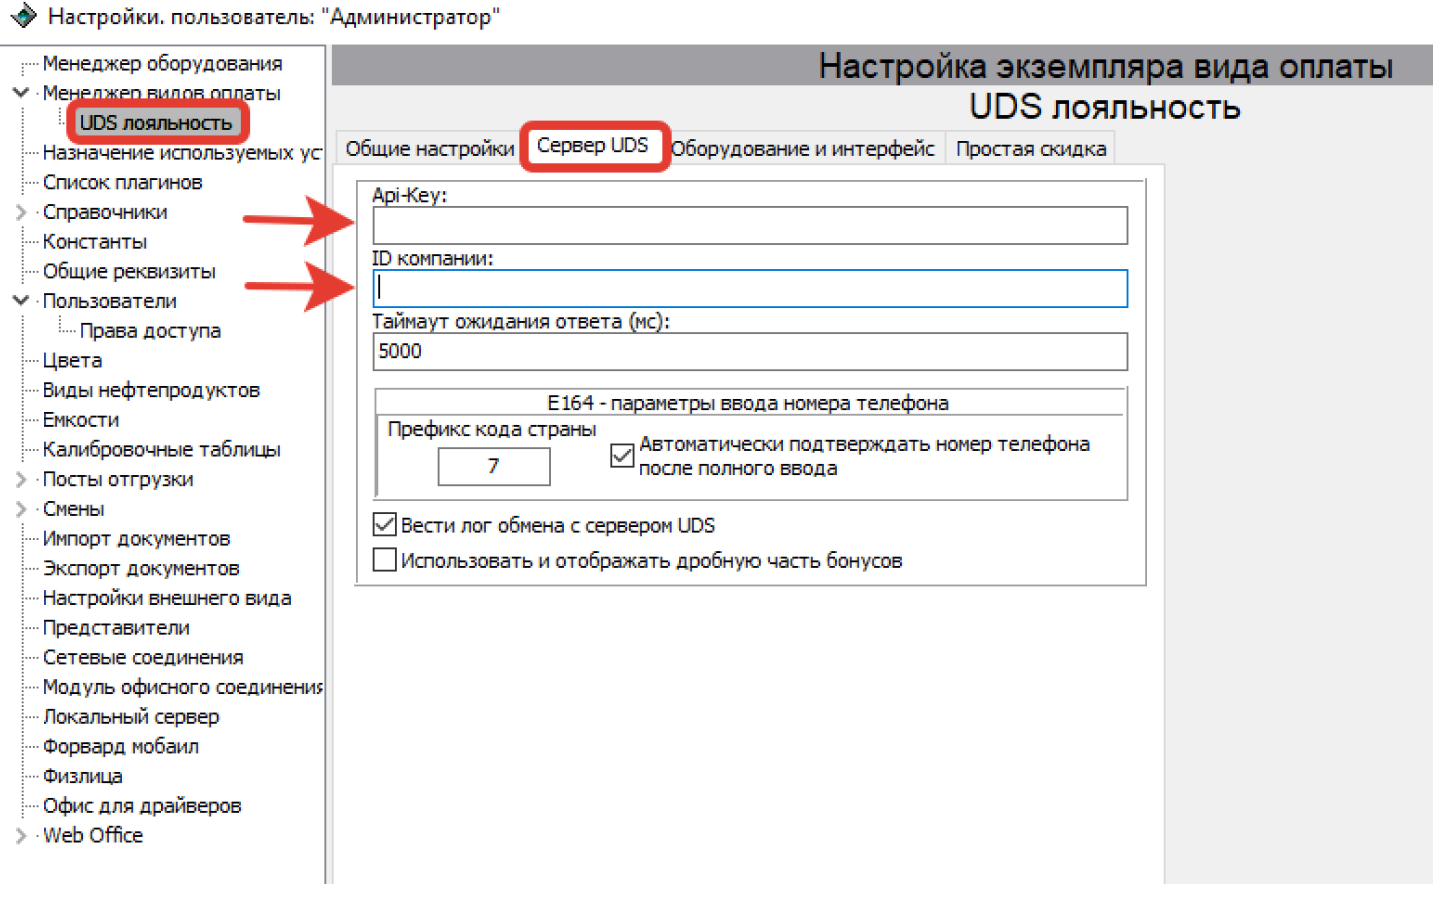Open Модуль офисного соединения item
Image resolution: width=1438 pixels, height=898 pixels.
[182, 687]
